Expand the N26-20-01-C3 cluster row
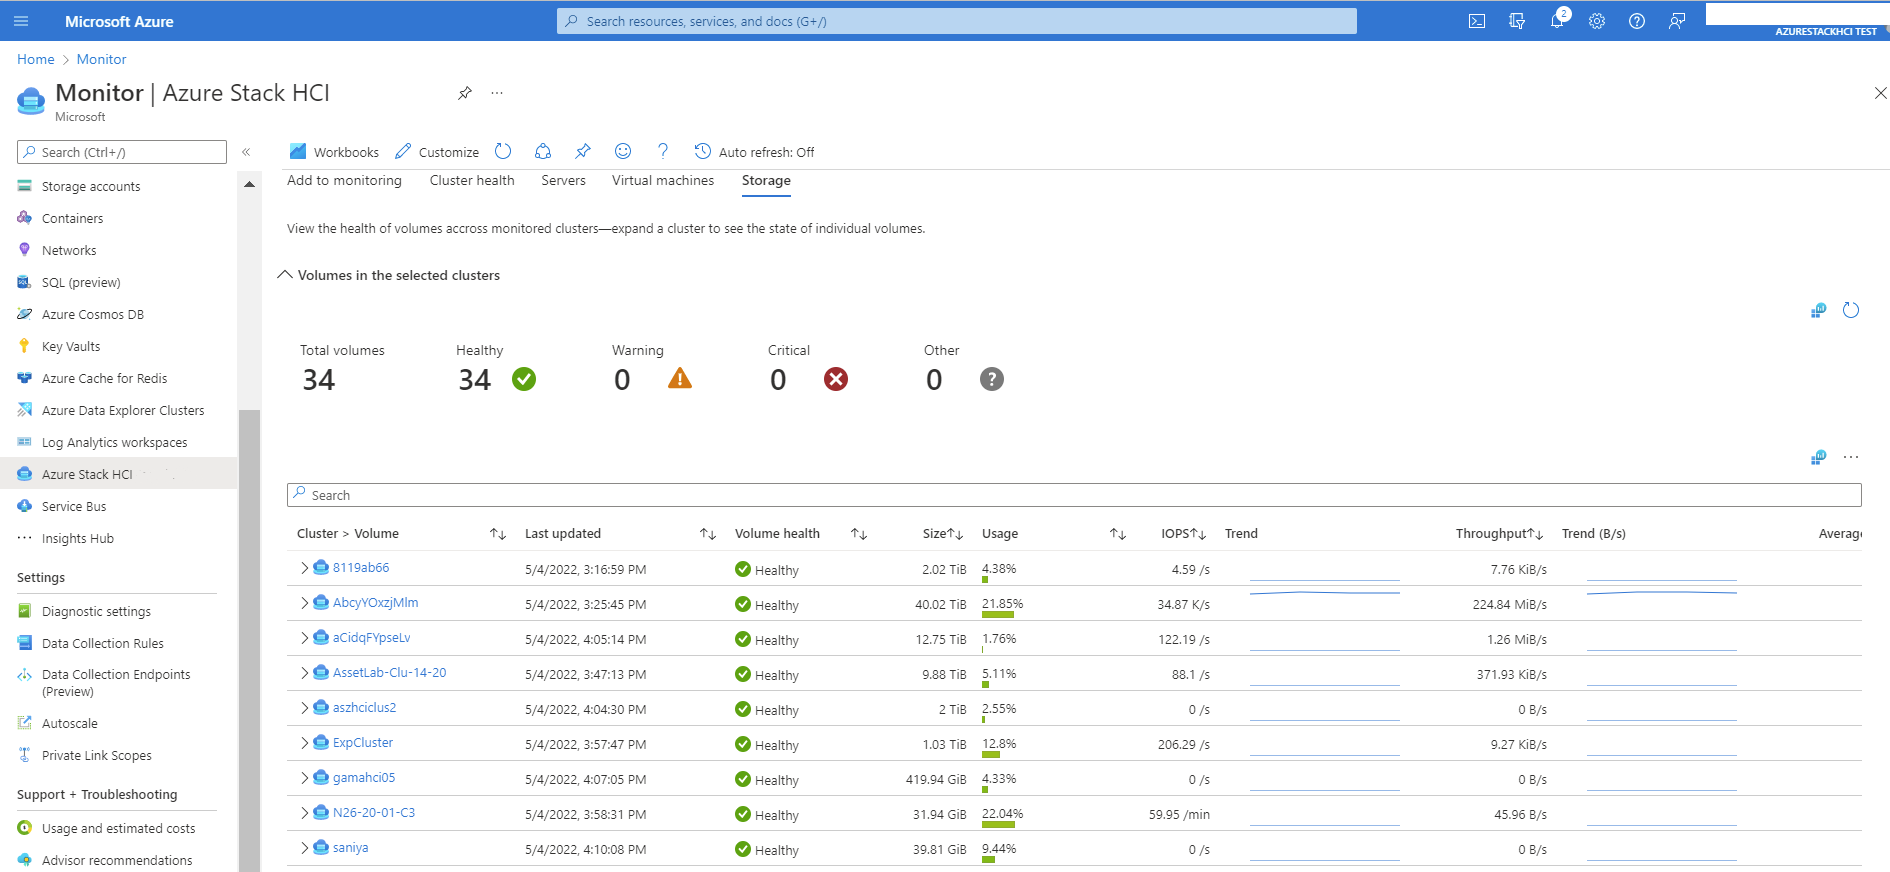 (305, 812)
